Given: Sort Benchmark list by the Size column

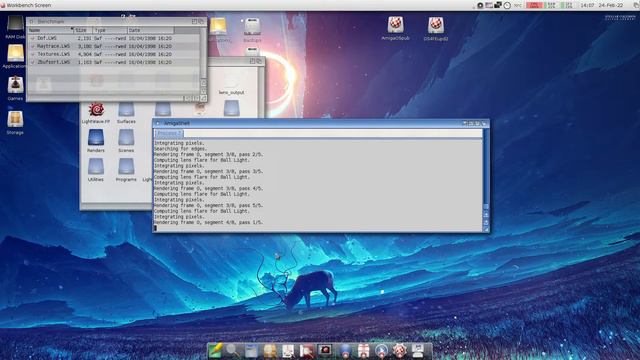Looking at the screenshot, I should pos(83,30).
